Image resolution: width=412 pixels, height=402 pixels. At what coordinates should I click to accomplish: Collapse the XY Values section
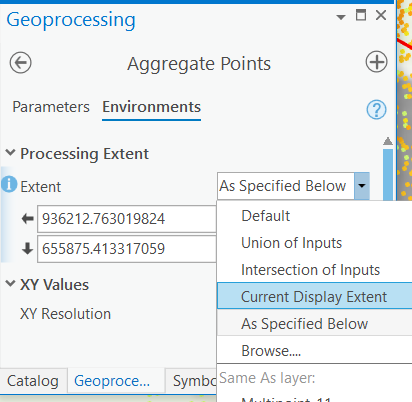click(x=10, y=284)
